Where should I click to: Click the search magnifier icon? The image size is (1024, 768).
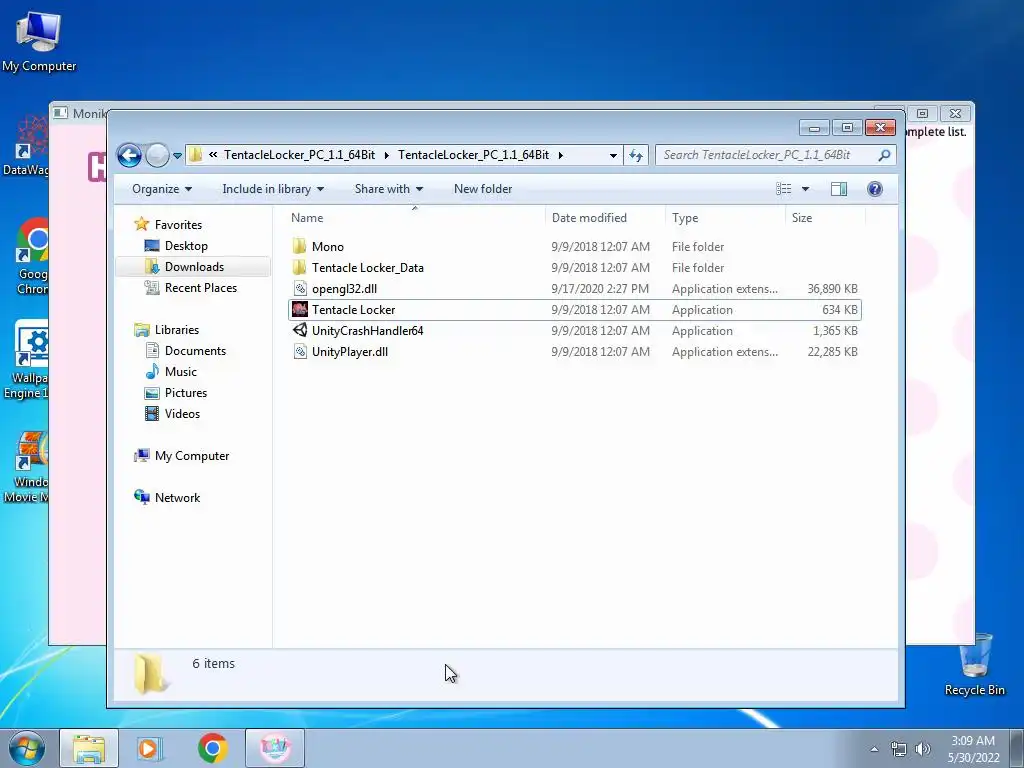point(884,155)
